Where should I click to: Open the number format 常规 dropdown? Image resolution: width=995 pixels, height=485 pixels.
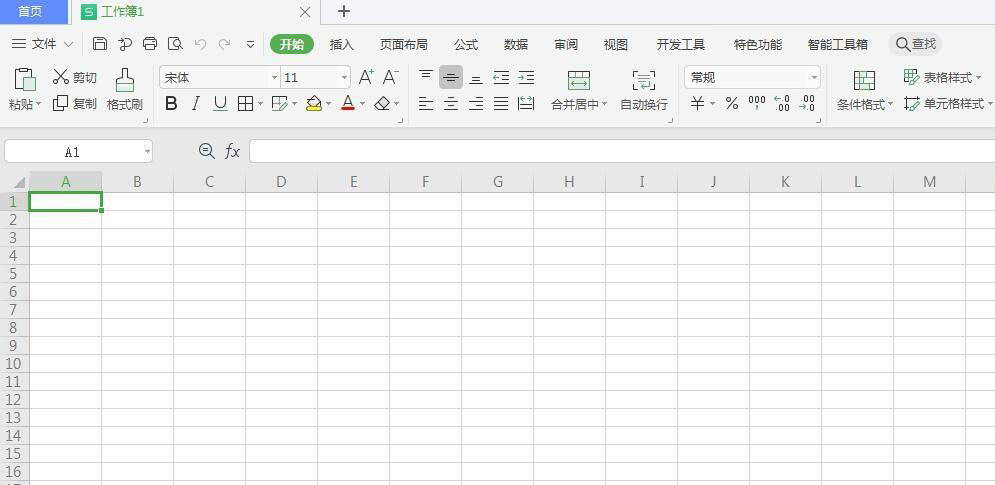point(815,77)
